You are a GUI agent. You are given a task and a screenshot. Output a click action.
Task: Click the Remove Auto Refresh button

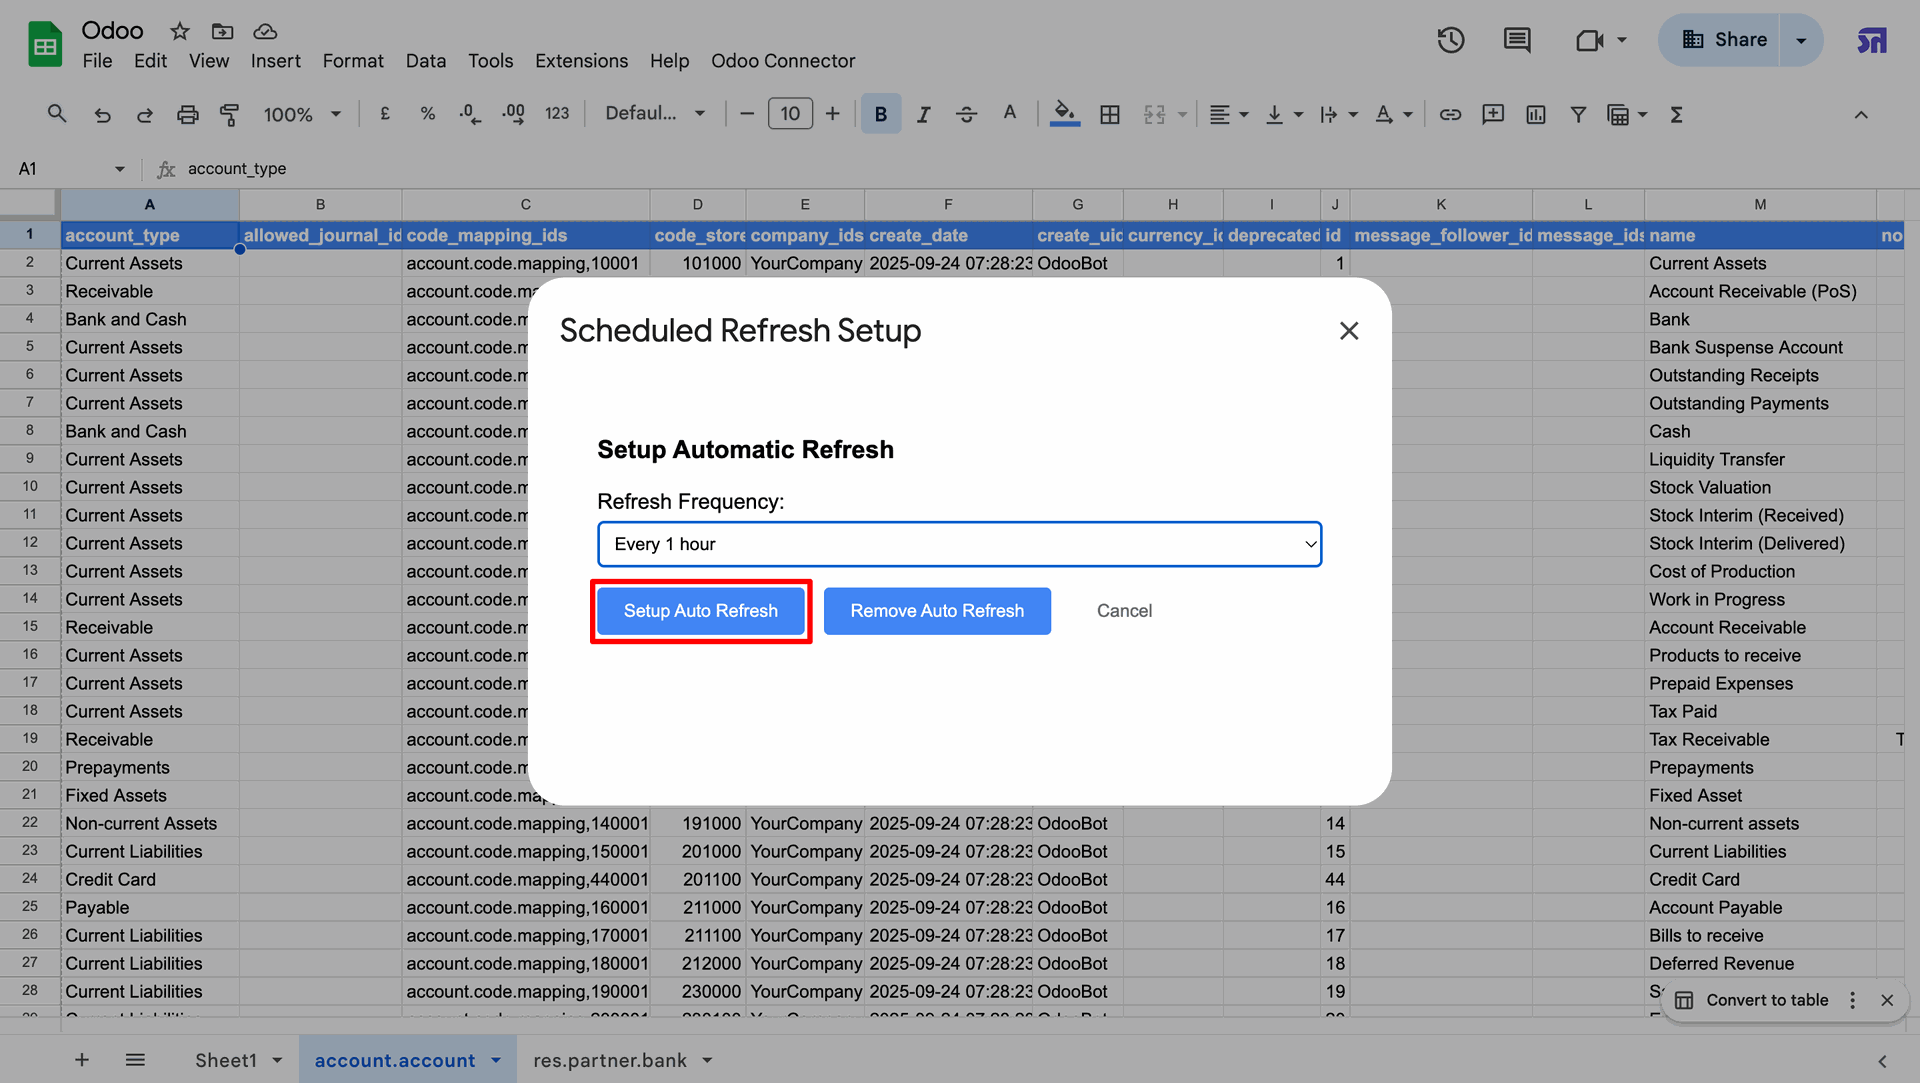coord(937,611)
